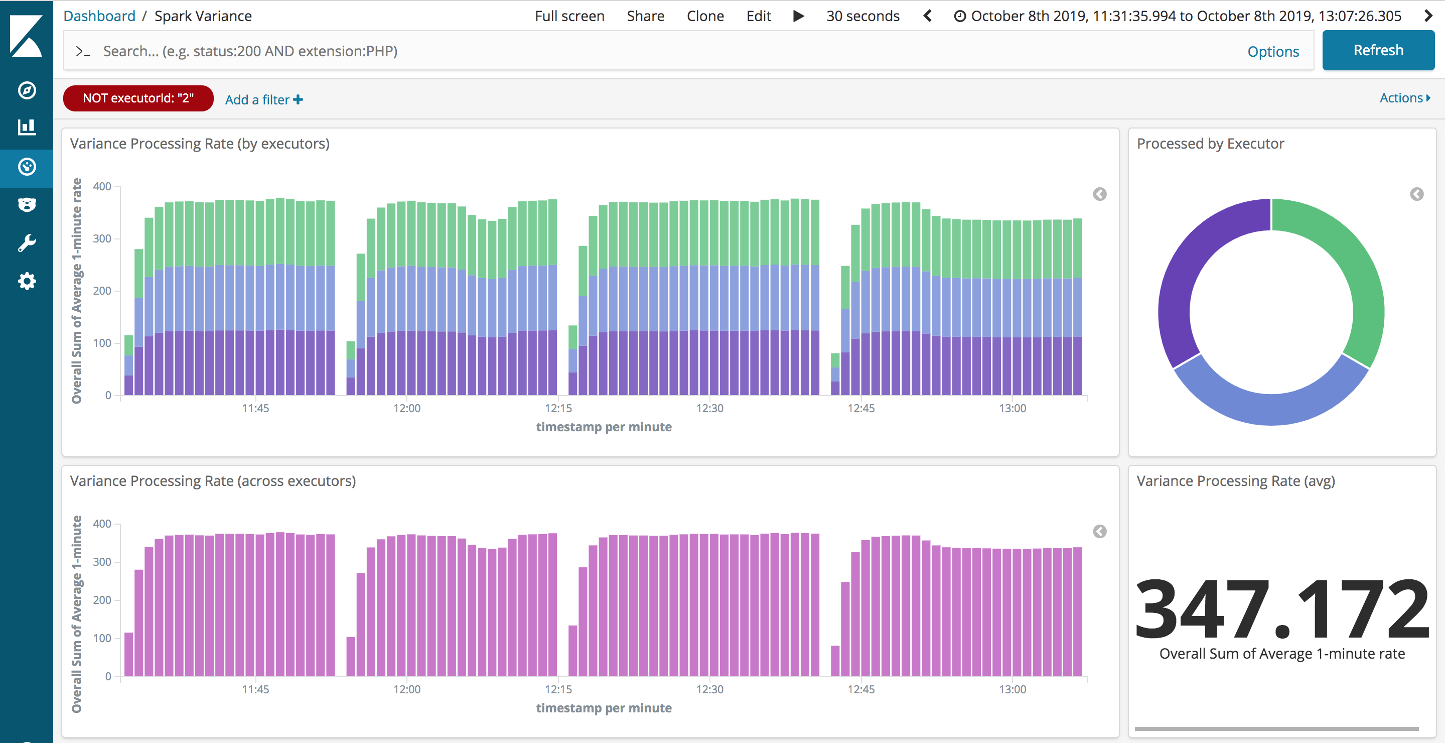Toggle the NOT executorId filter pill
The image size is (1445, 743).
[x=138, y=99]
